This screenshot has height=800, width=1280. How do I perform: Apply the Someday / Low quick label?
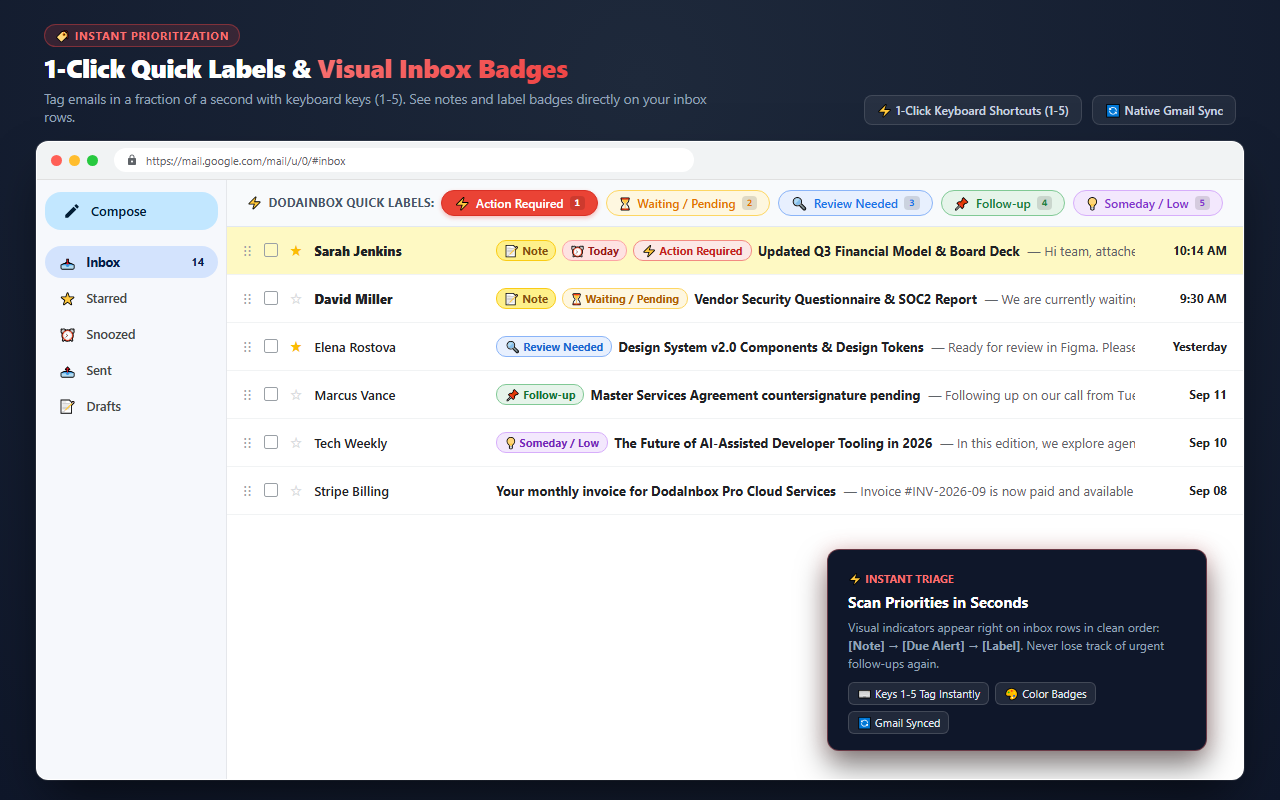[1148, 203]
